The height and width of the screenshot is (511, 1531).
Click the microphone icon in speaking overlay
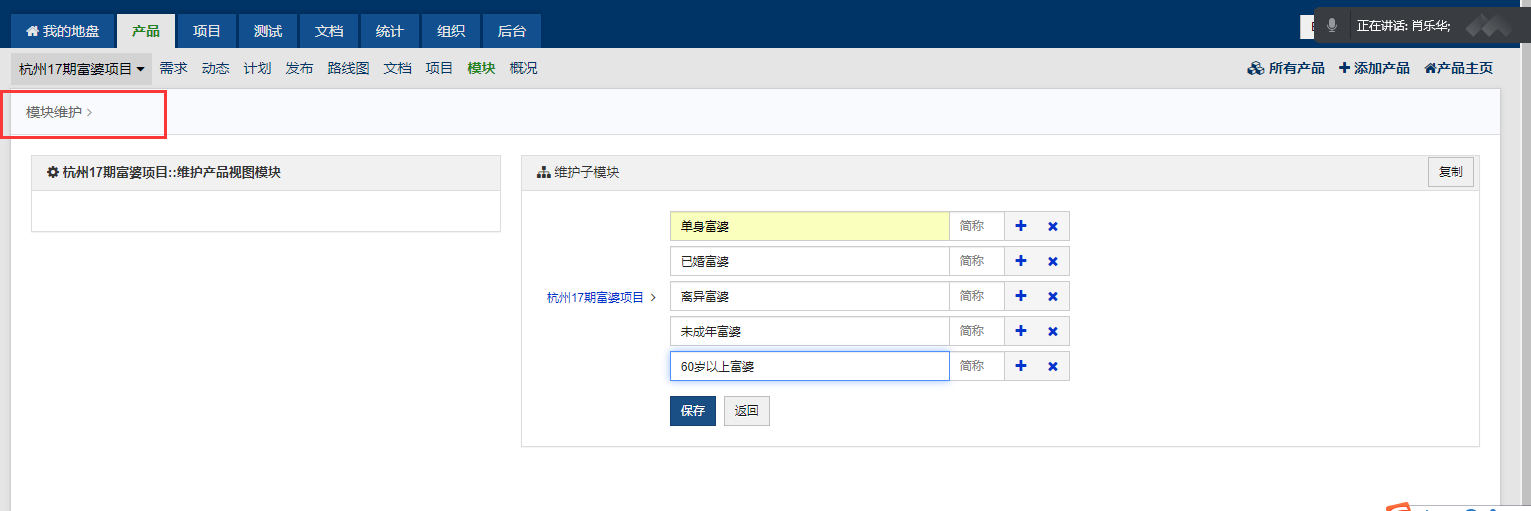tap(1332, 25)
